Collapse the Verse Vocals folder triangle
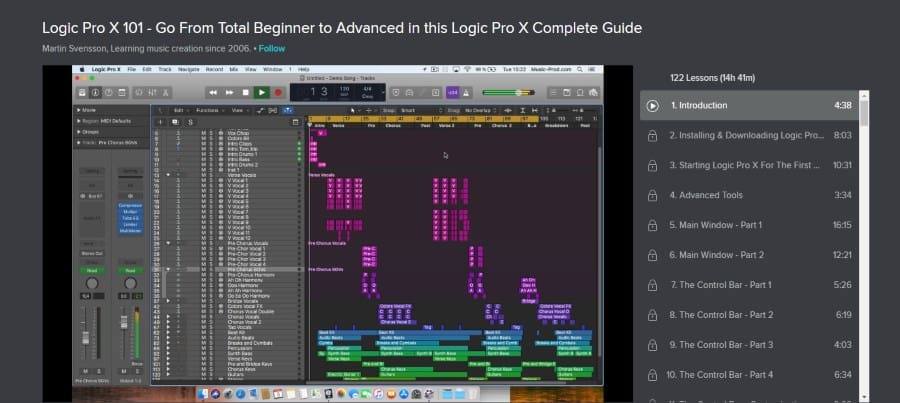This screenshot has width=900, height=403. pos(168,175)
